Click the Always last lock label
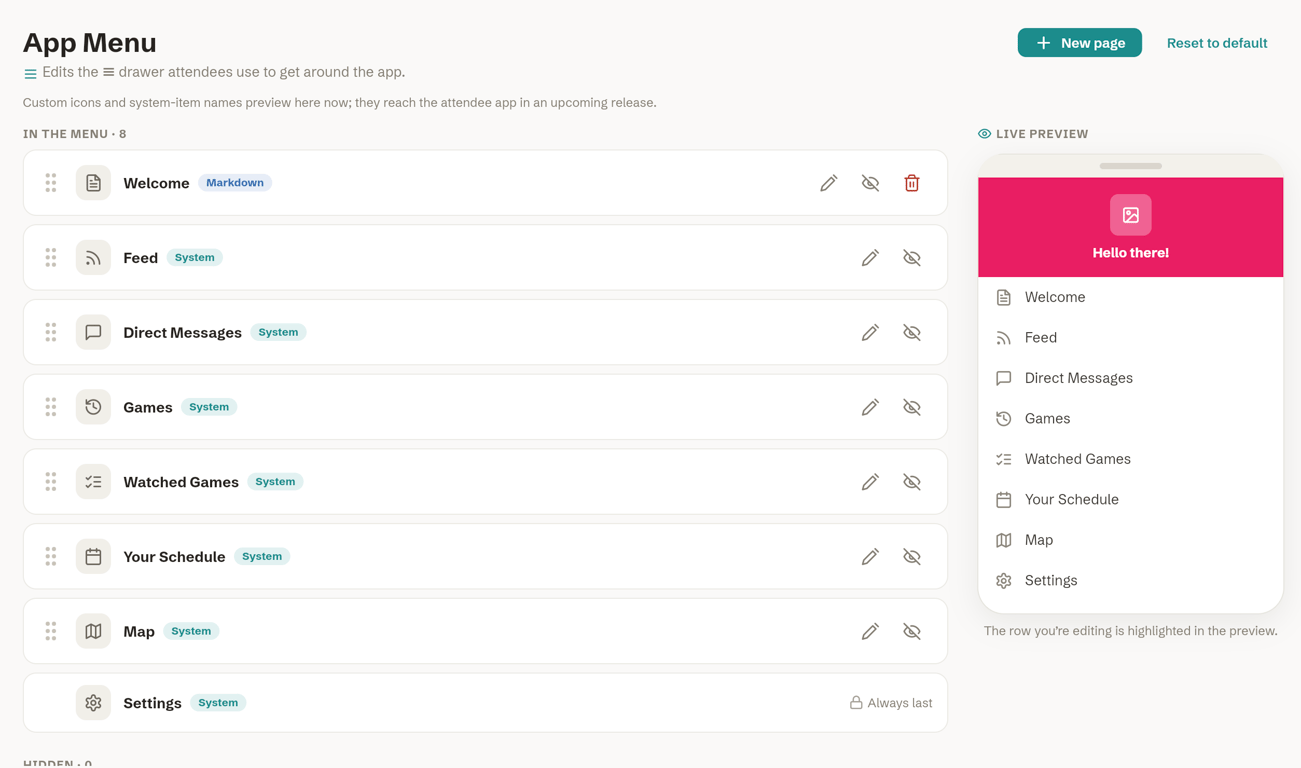This screenshot has height=768, width=1301. point(891,703)
